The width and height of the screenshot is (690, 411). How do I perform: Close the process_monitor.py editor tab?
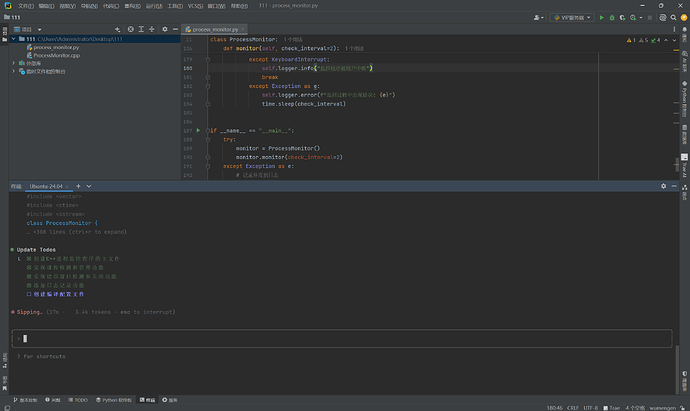pyautogui.click(x=242, y=29)
